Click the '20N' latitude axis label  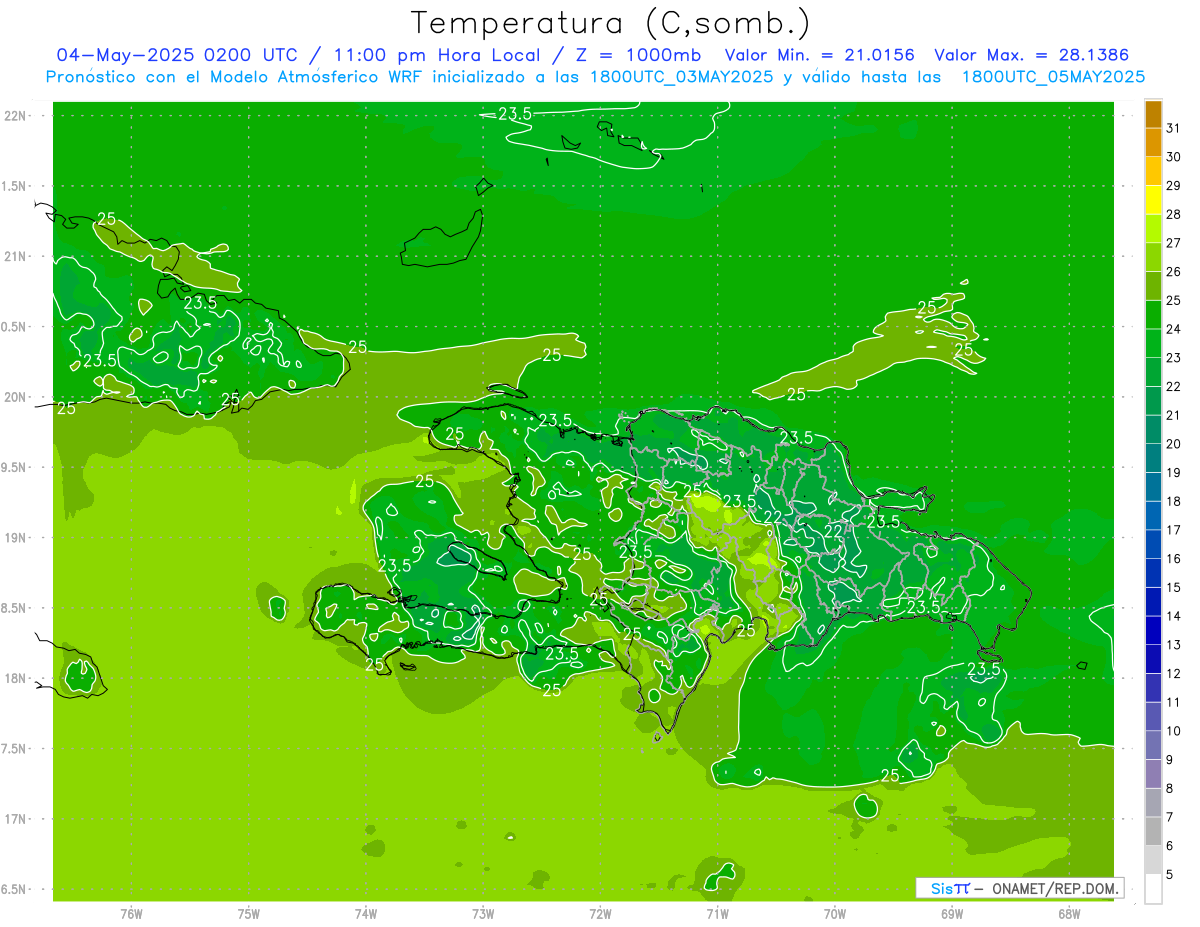14,397
